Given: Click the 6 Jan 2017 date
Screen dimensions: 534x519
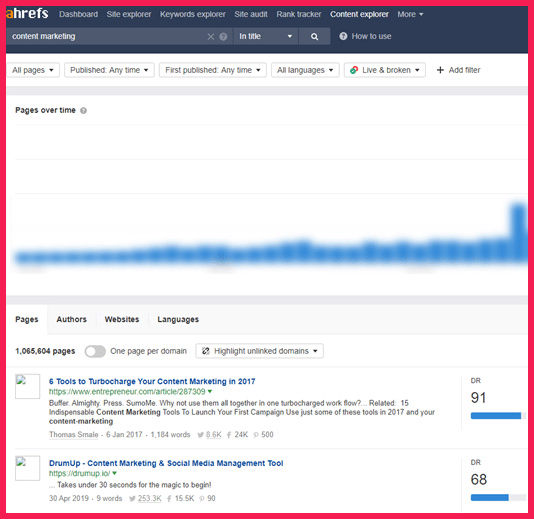Looking at the screenshot, I should [124, 435].
